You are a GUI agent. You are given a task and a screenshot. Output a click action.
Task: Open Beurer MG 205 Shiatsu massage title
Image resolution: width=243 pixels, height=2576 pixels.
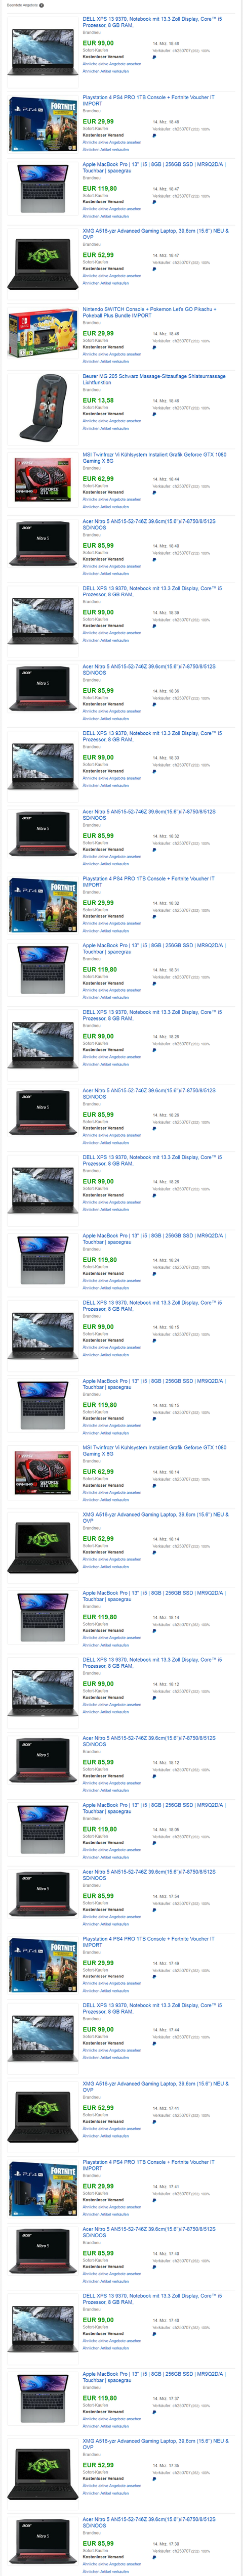coord(154,379)
